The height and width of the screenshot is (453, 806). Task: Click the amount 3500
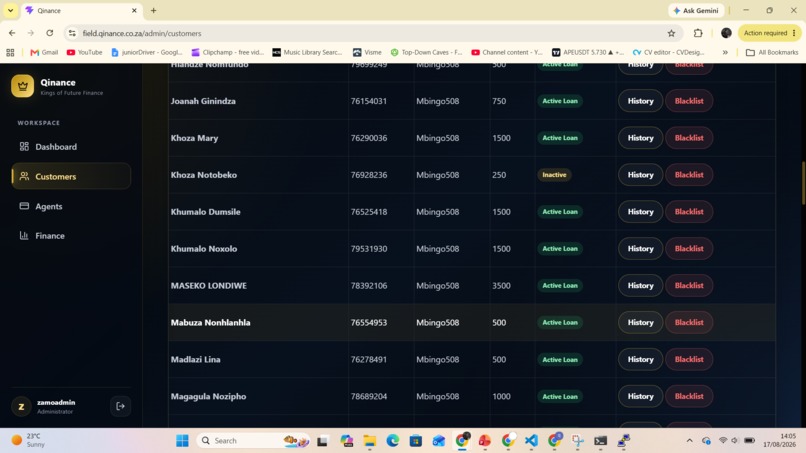coord(501,285)
